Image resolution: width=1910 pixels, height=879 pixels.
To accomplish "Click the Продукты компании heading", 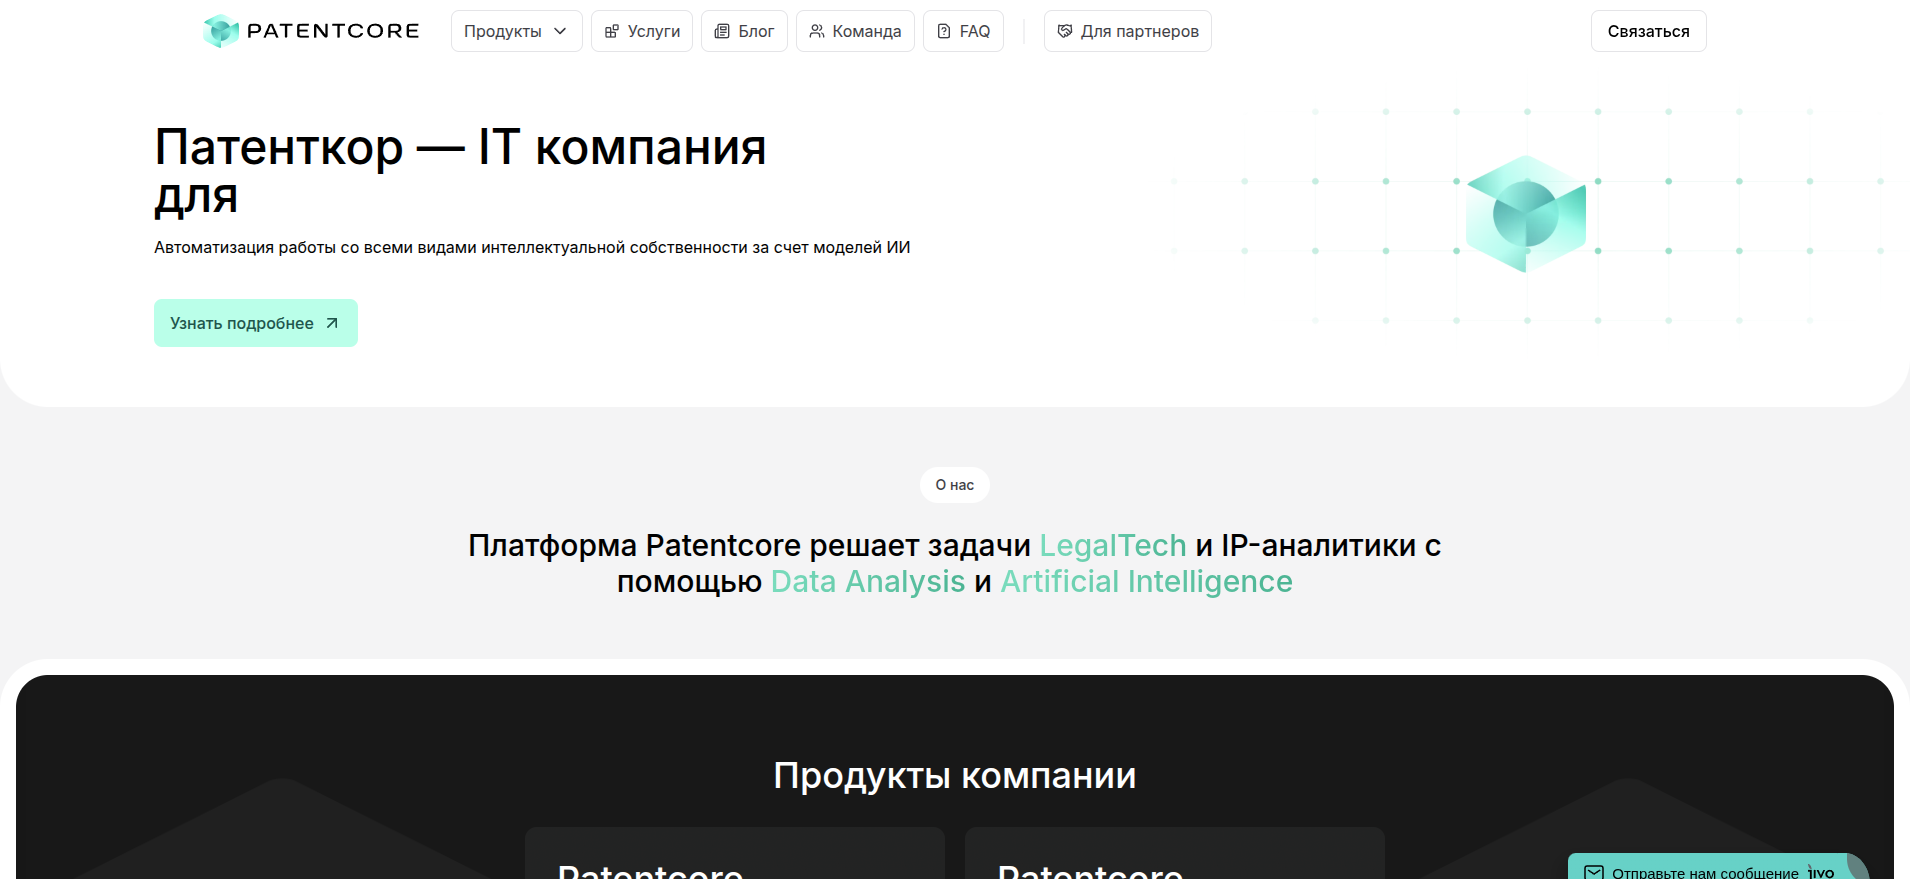I will (955, 775).
